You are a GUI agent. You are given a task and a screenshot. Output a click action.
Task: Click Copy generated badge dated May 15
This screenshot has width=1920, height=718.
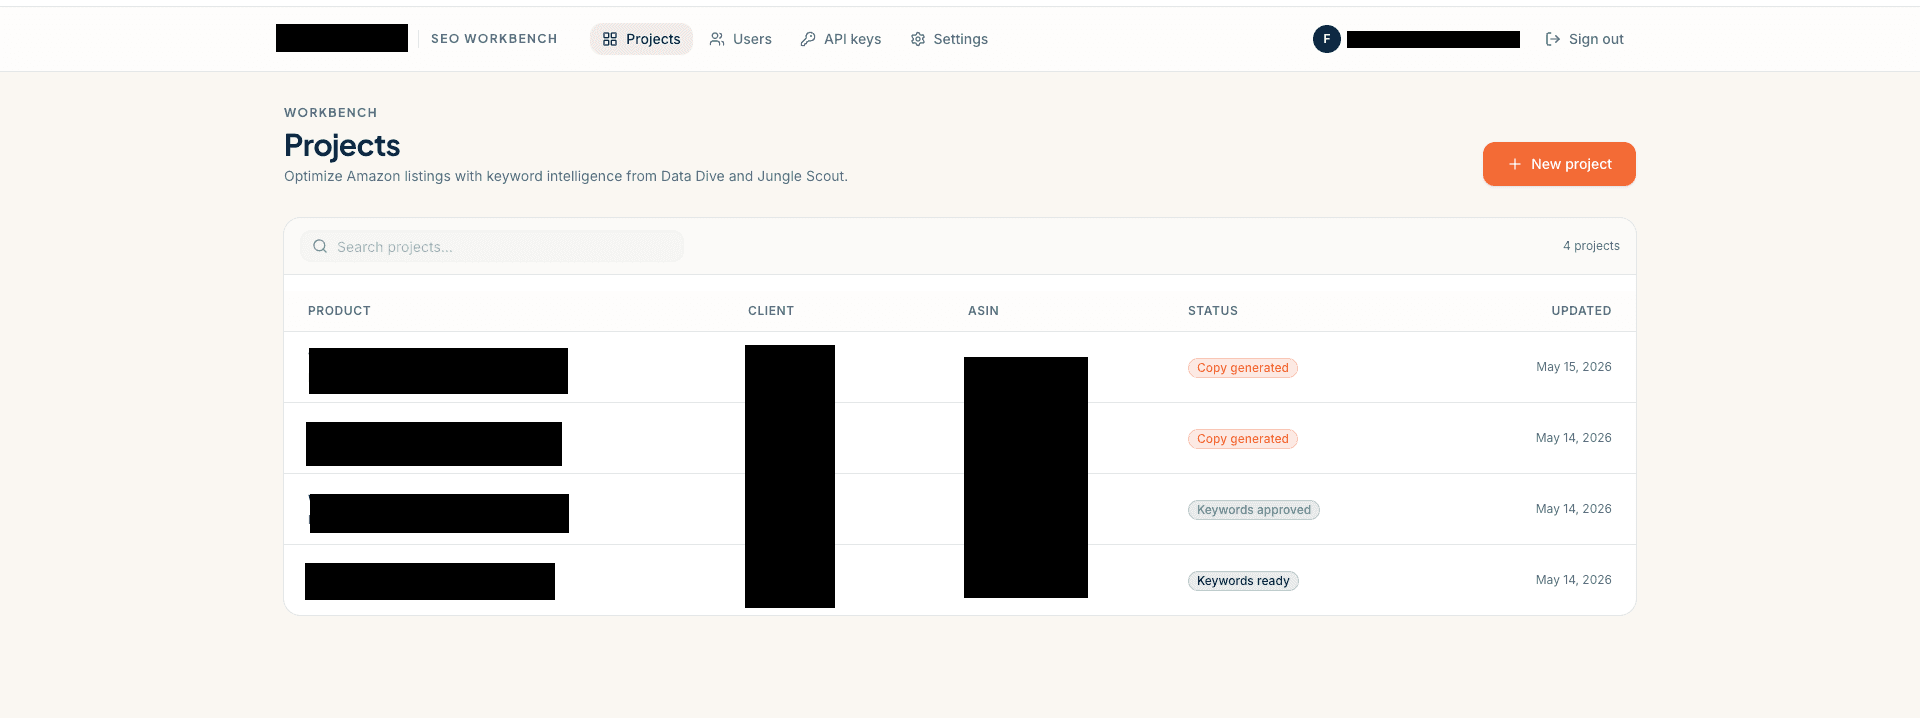(x=1243, y=368)
